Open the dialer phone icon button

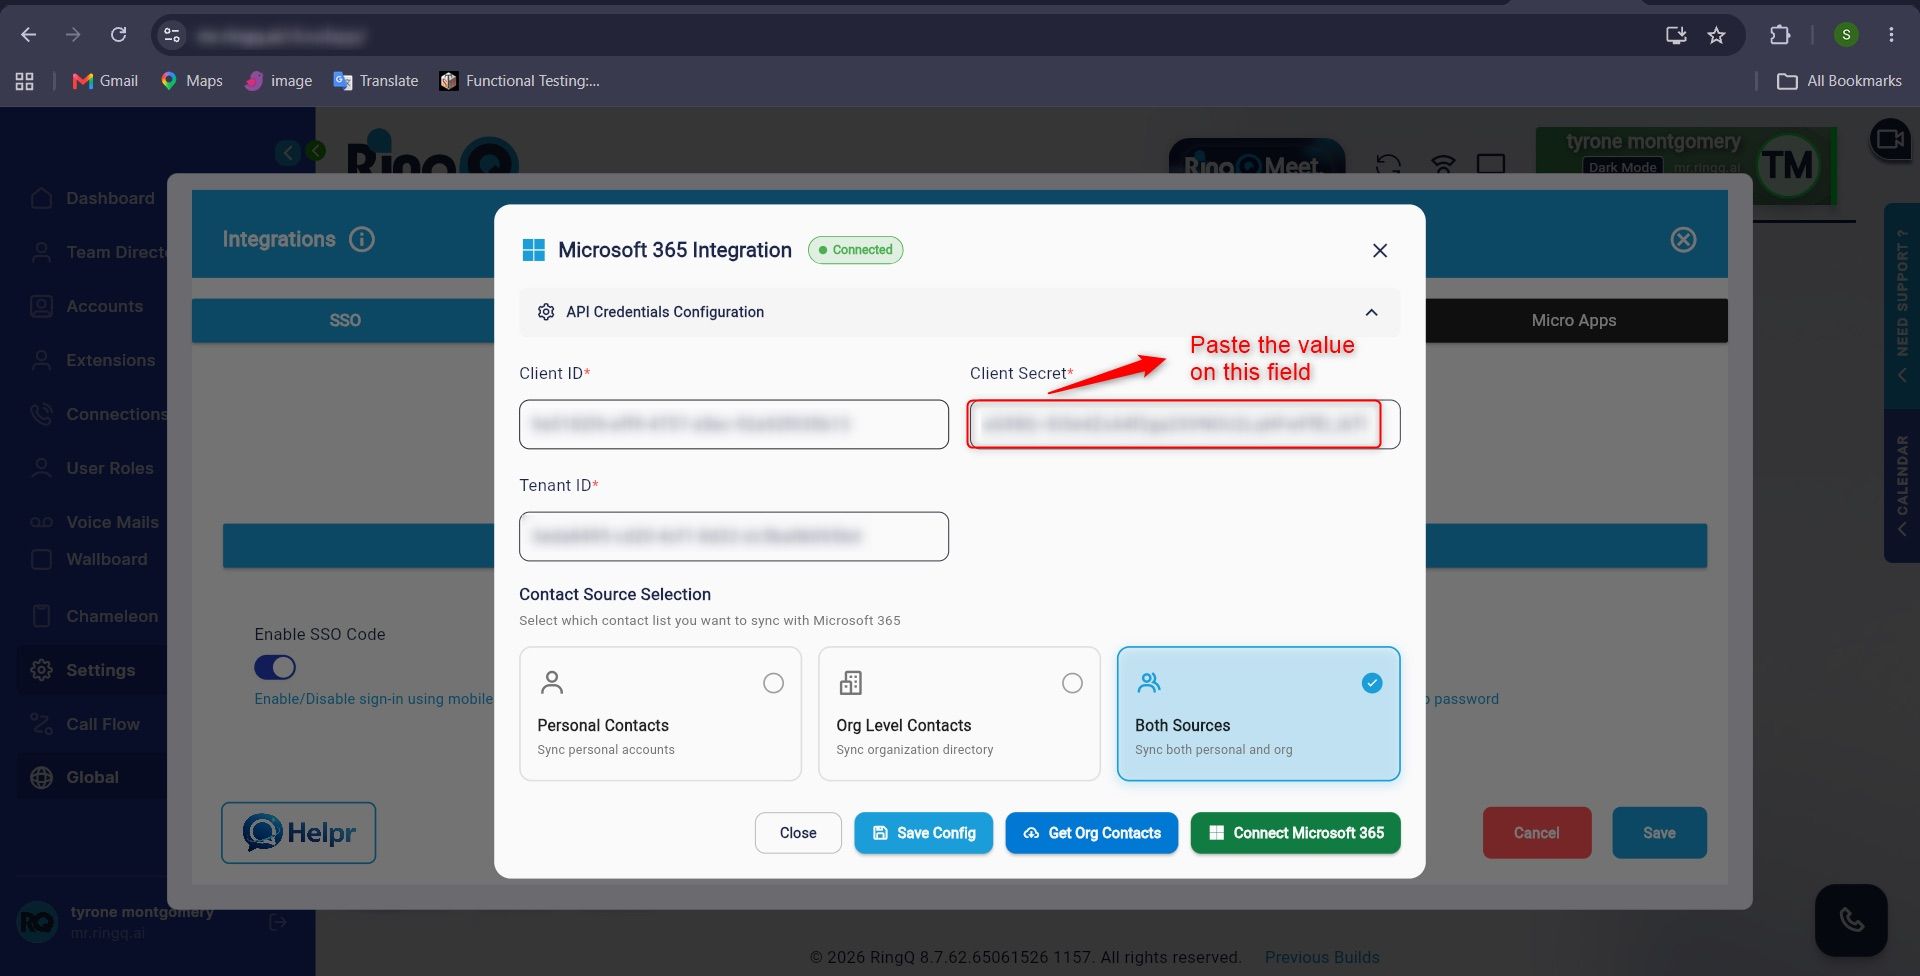1852,920
